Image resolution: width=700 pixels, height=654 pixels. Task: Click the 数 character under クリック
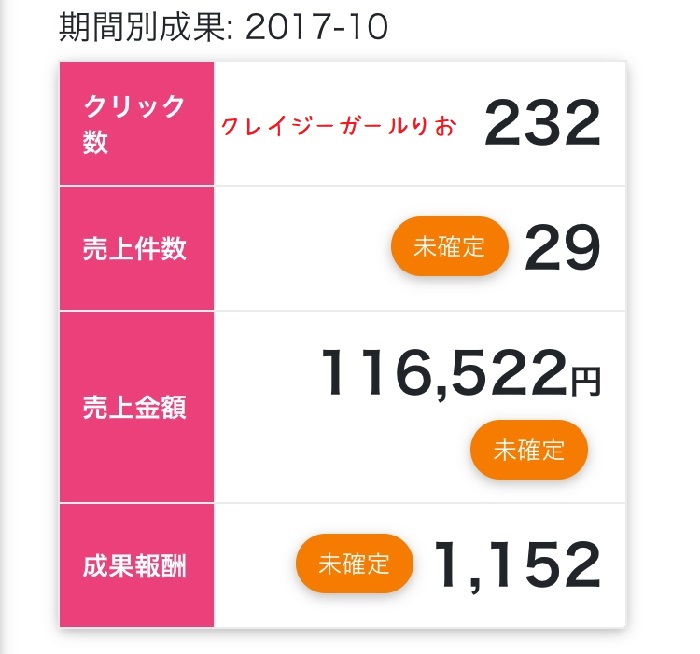click(95, 142)
